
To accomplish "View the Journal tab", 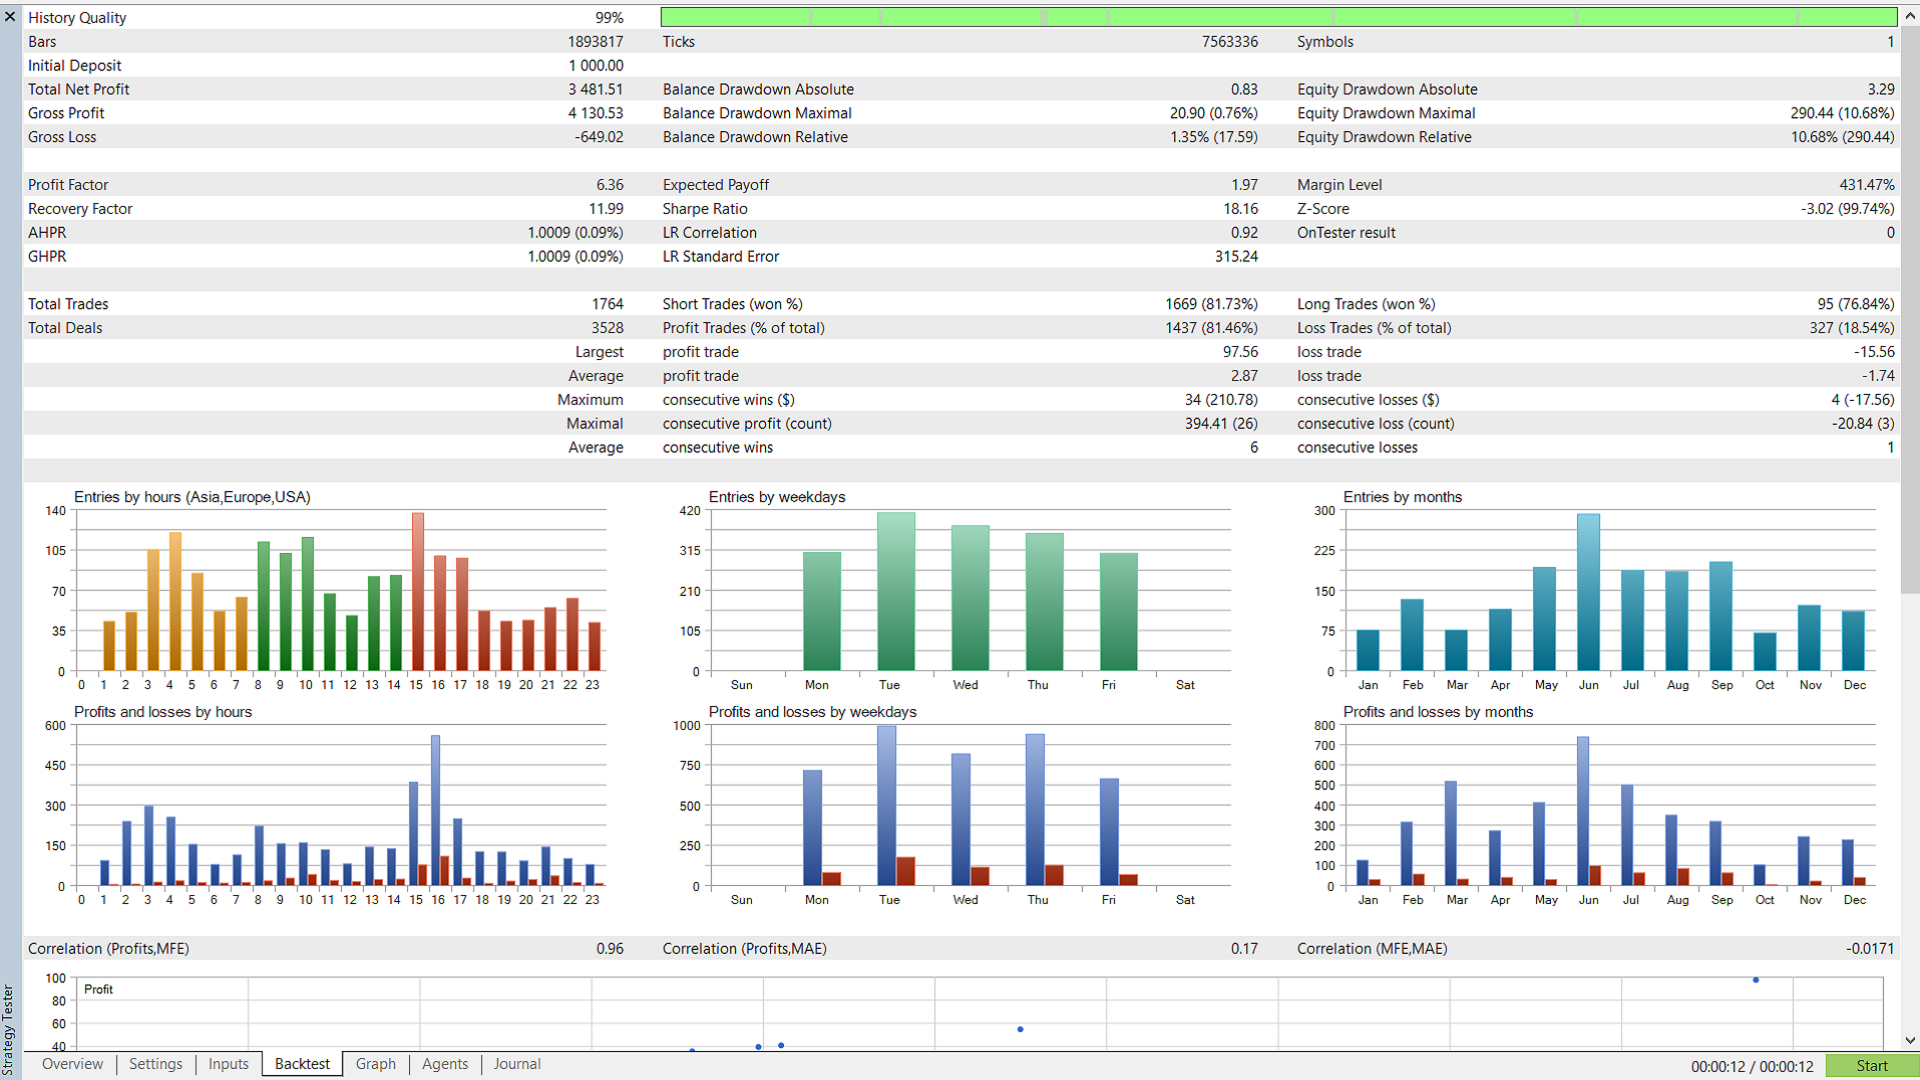I will click(517, 1064).
